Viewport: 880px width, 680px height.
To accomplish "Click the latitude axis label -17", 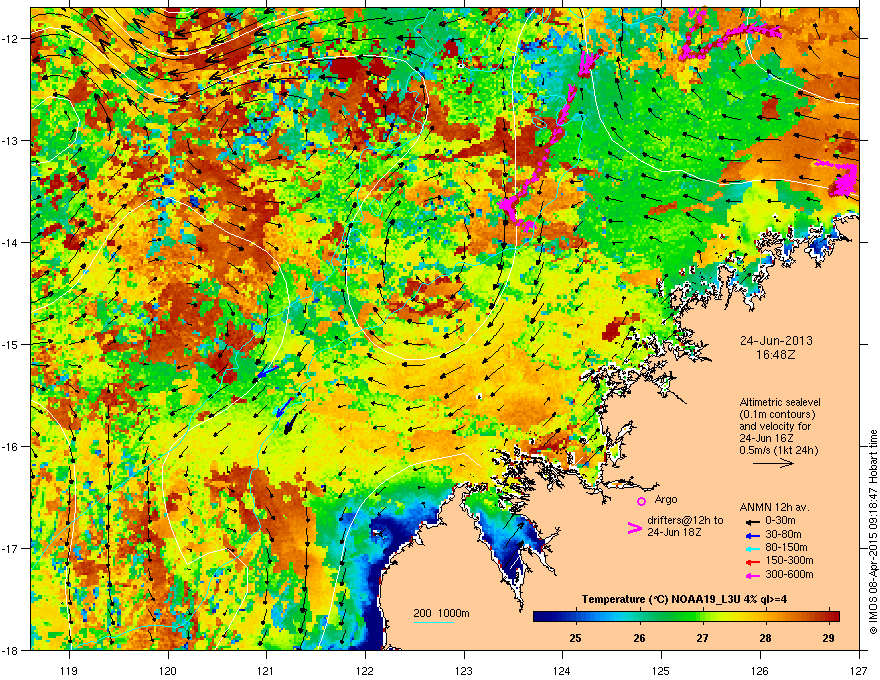I will coord(11,548).
